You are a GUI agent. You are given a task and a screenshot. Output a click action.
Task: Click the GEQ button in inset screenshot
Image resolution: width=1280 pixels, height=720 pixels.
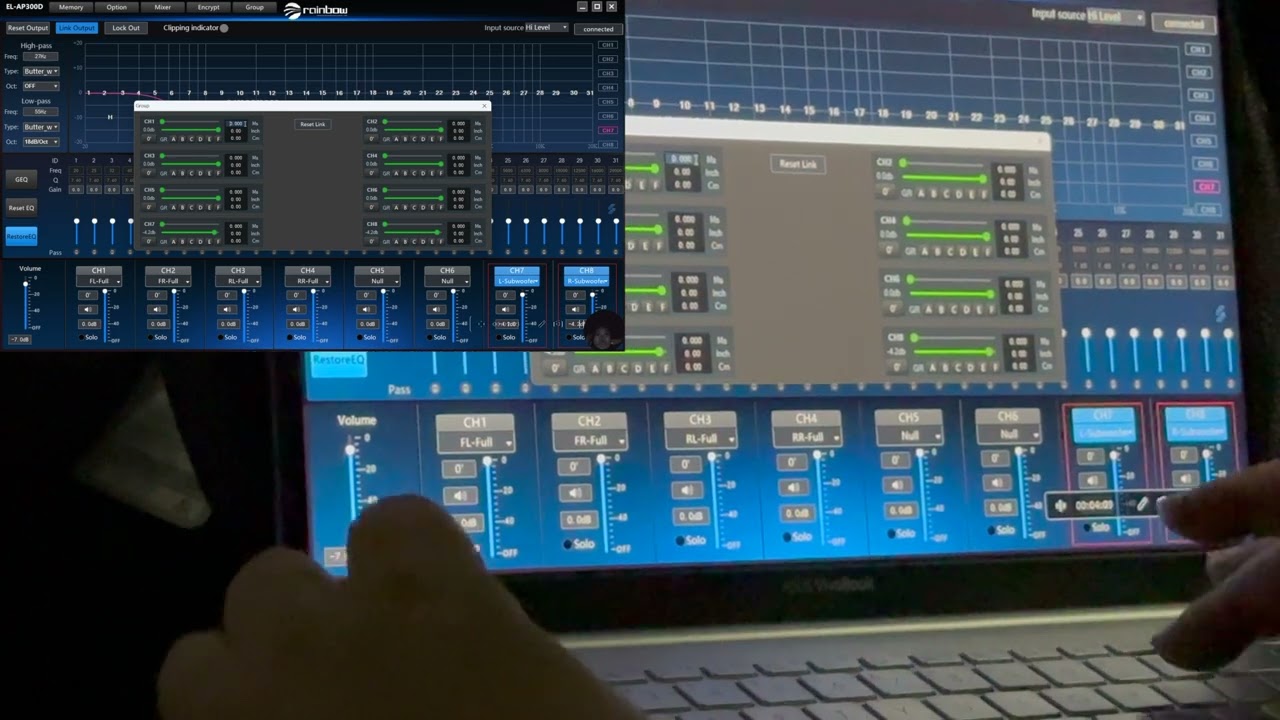tap(21, 179)
